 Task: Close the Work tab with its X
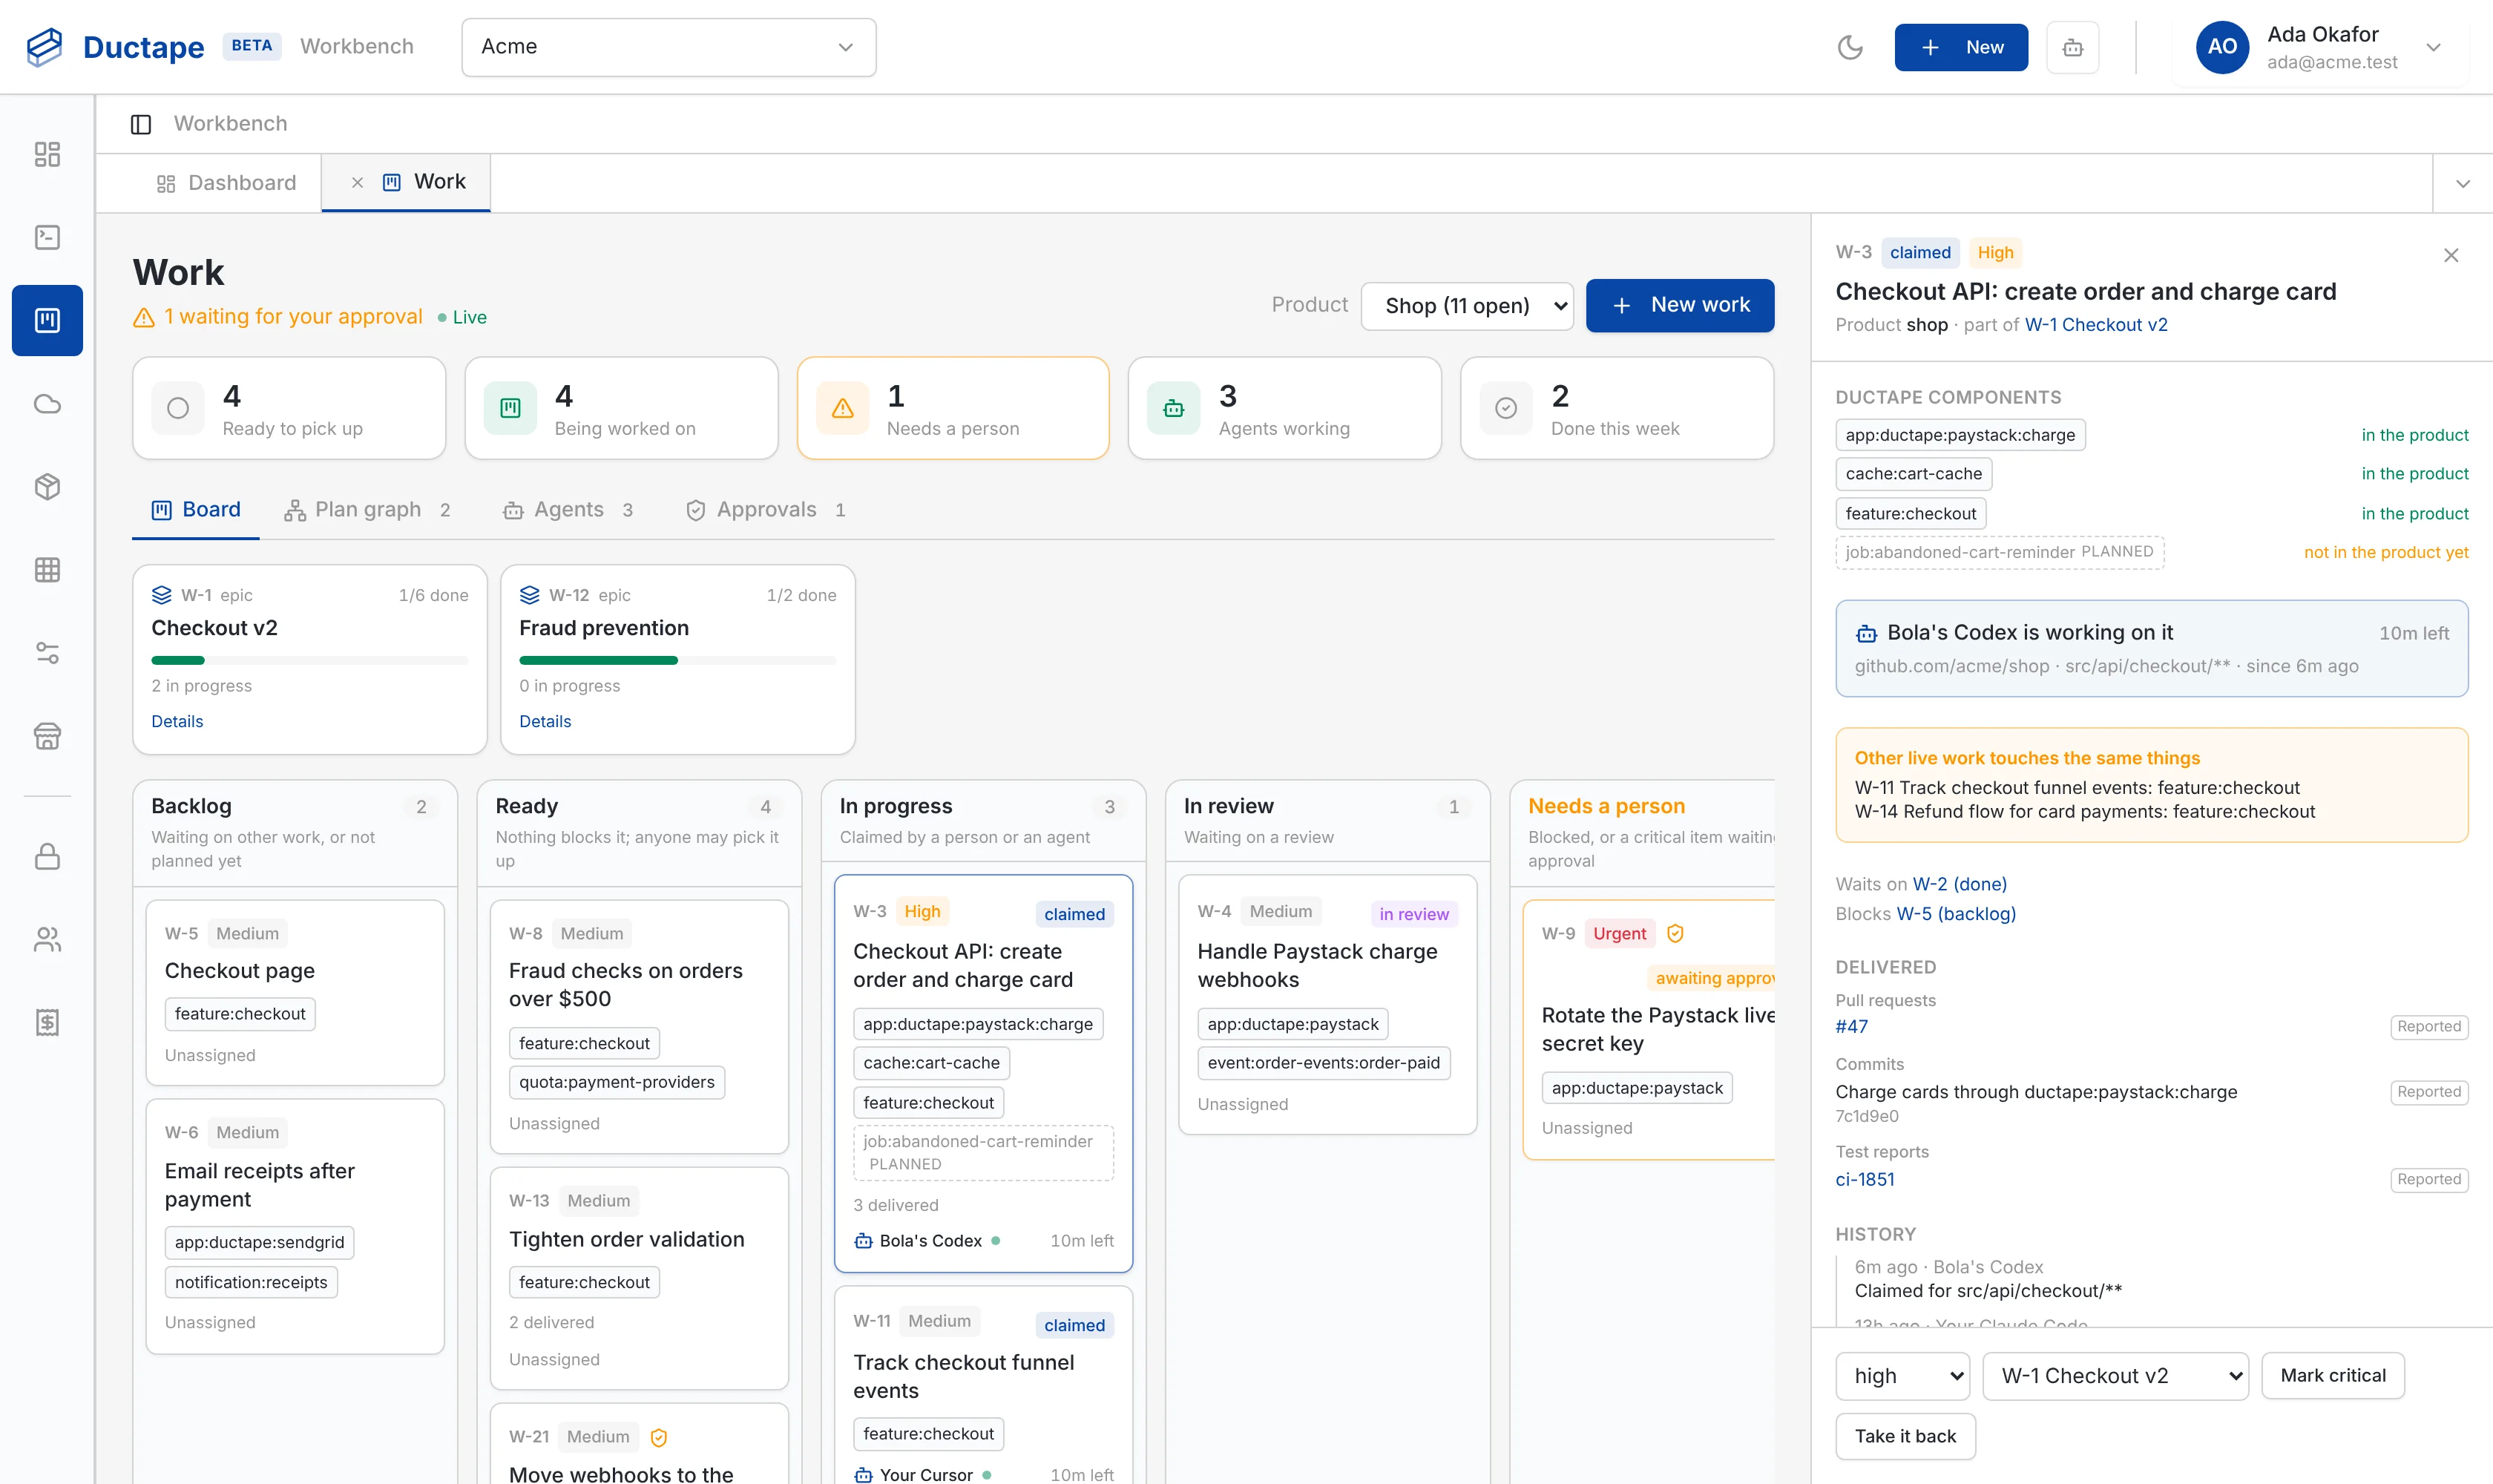[357, 182]
